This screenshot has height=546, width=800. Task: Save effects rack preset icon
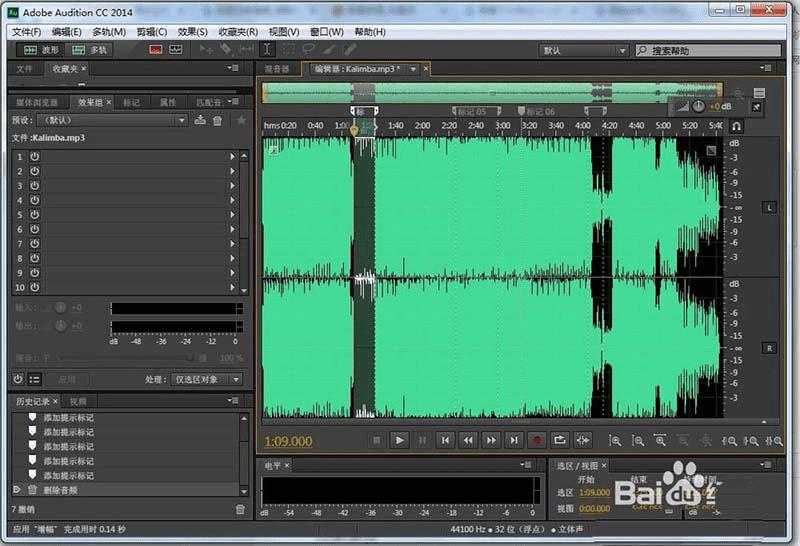[201, 120]
